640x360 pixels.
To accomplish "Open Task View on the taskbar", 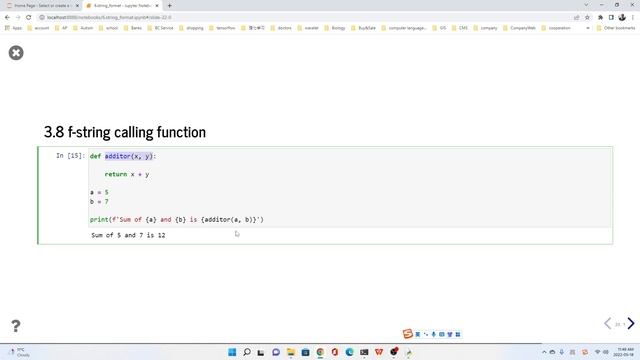I will pyautogui.click(x=261, y=352).
